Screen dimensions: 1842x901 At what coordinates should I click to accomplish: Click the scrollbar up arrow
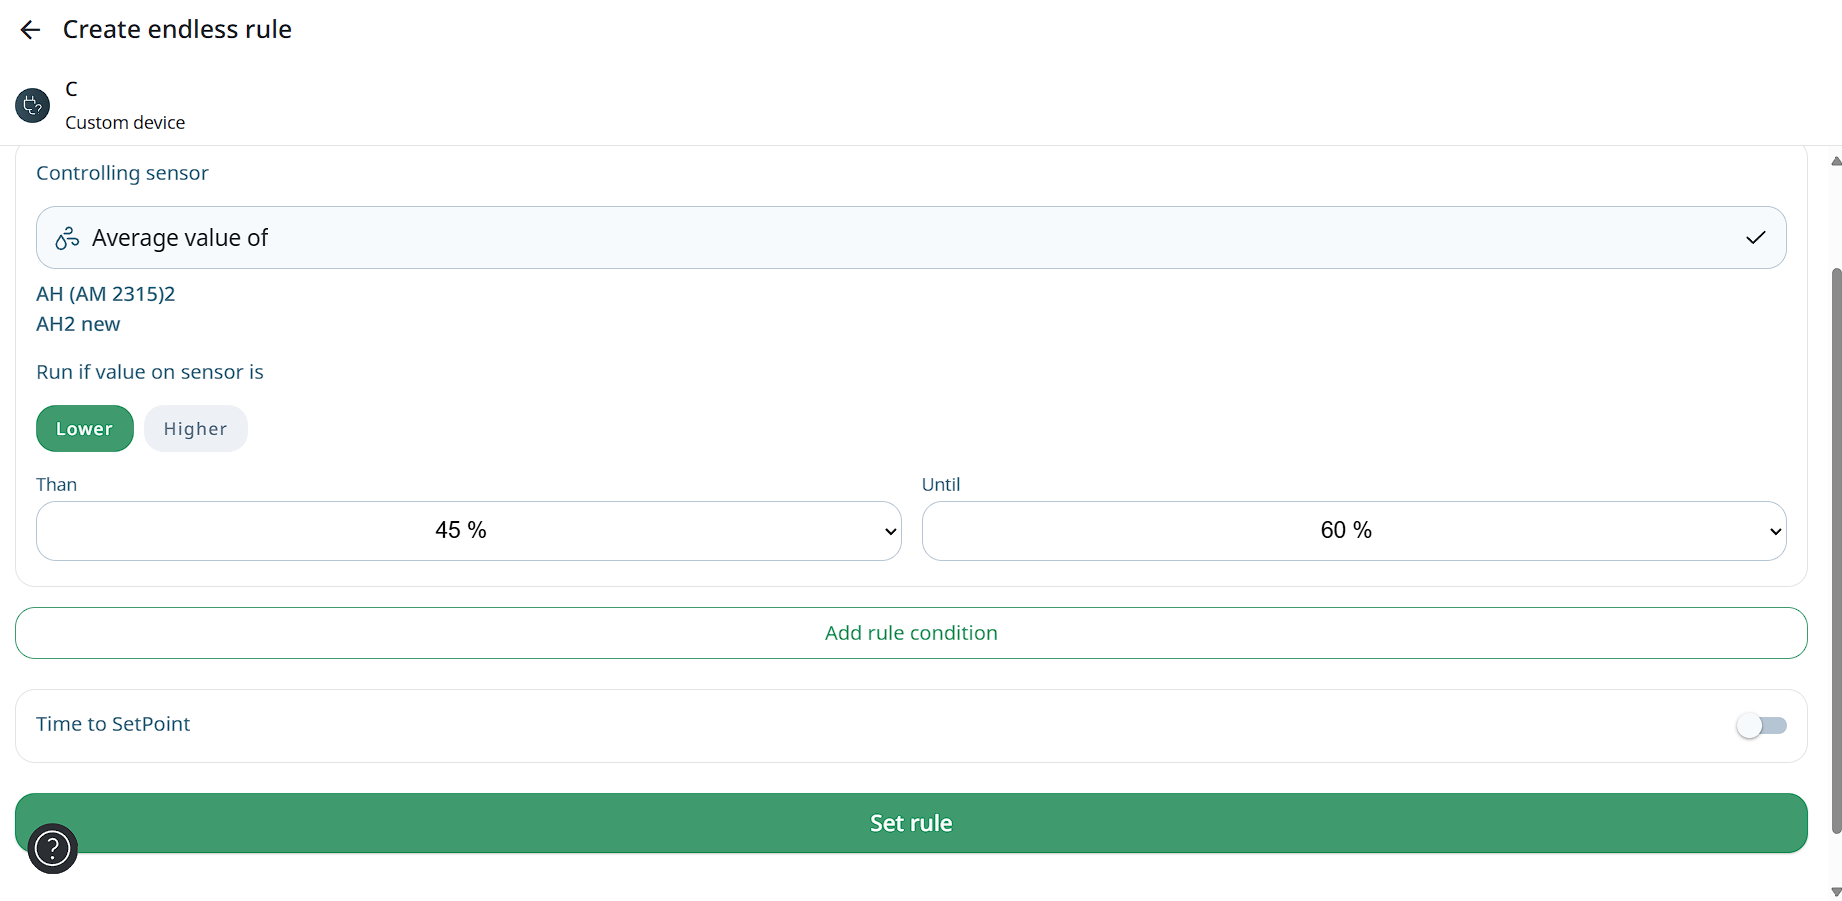1835,161
